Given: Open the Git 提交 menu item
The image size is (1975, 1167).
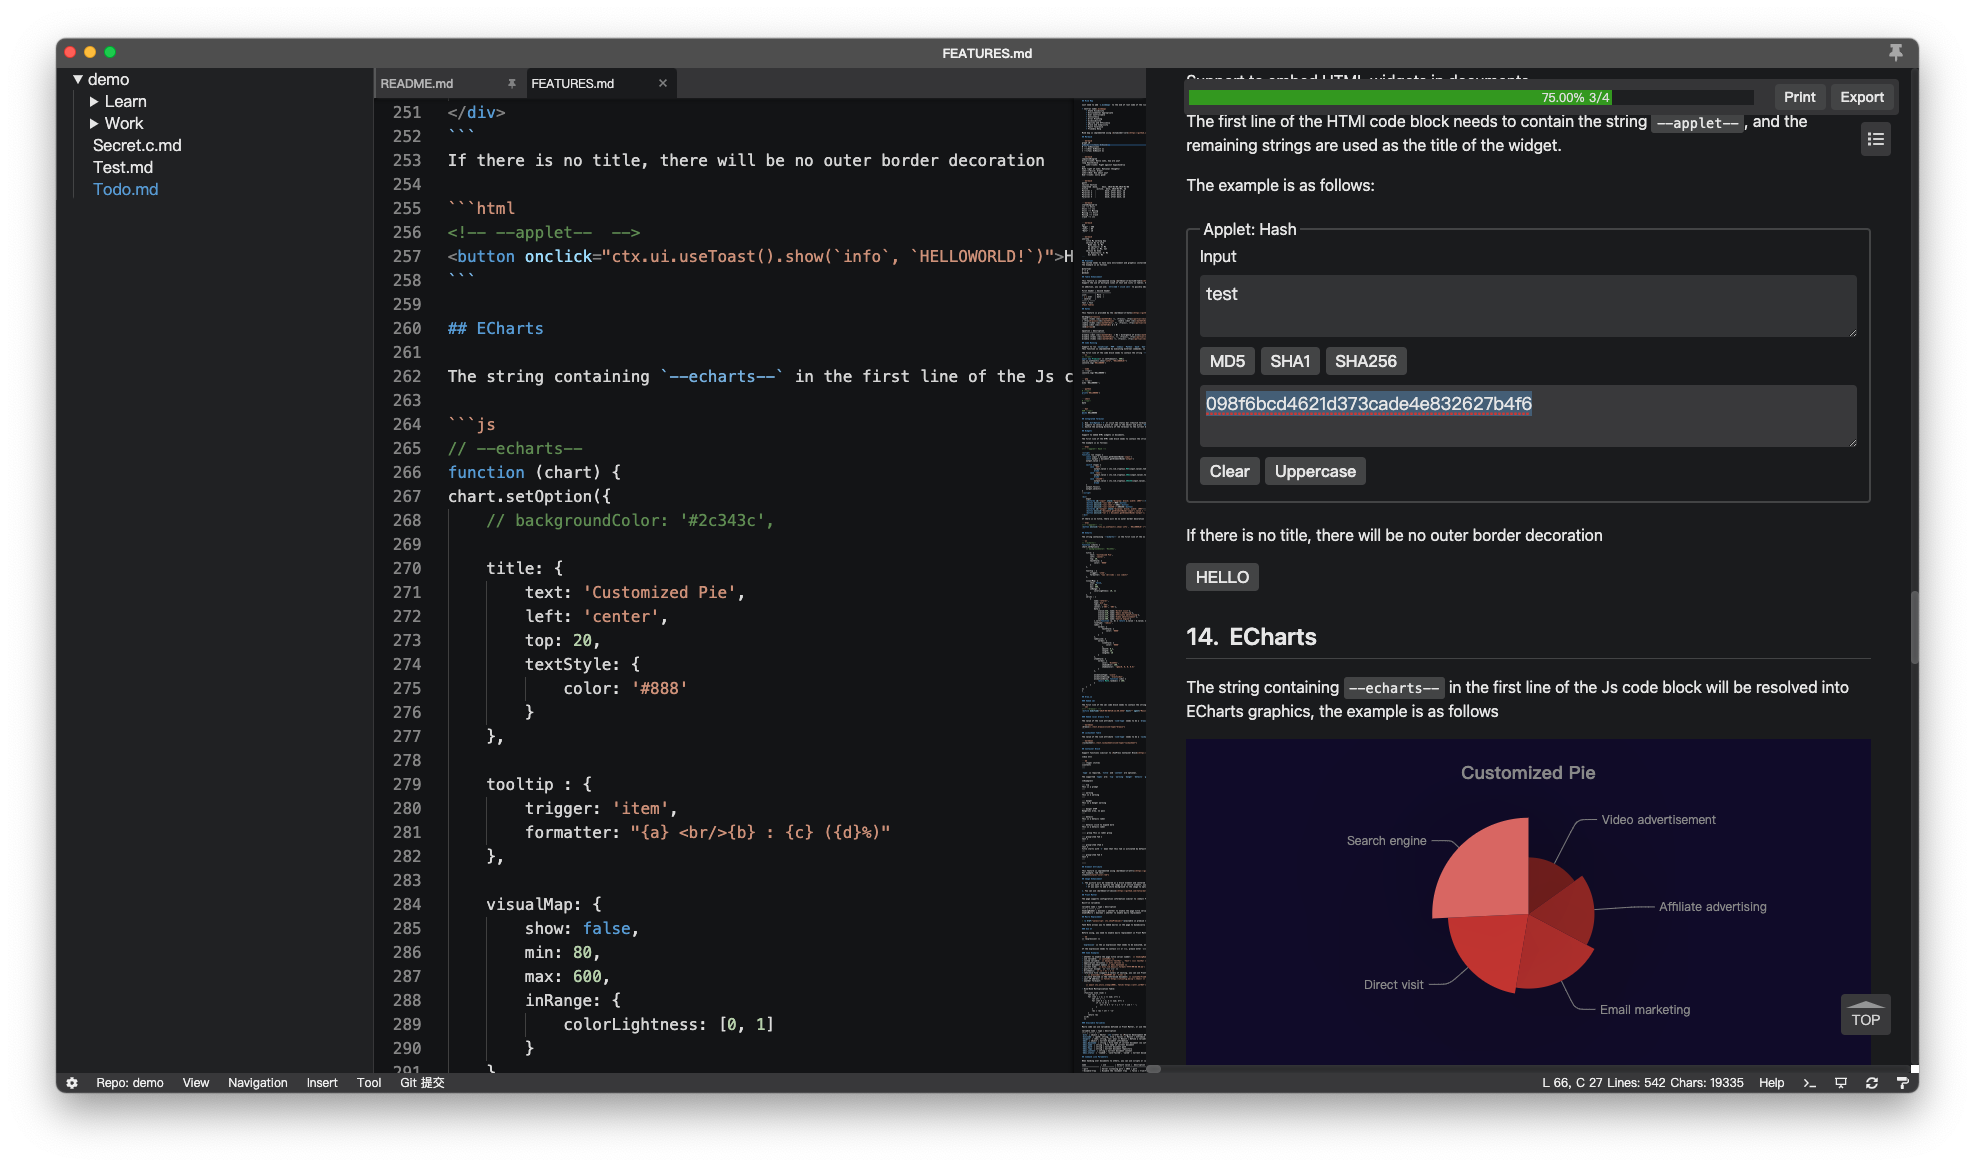Looking at the screenshot, I should pyautogui.click(x=422, y=1083).
